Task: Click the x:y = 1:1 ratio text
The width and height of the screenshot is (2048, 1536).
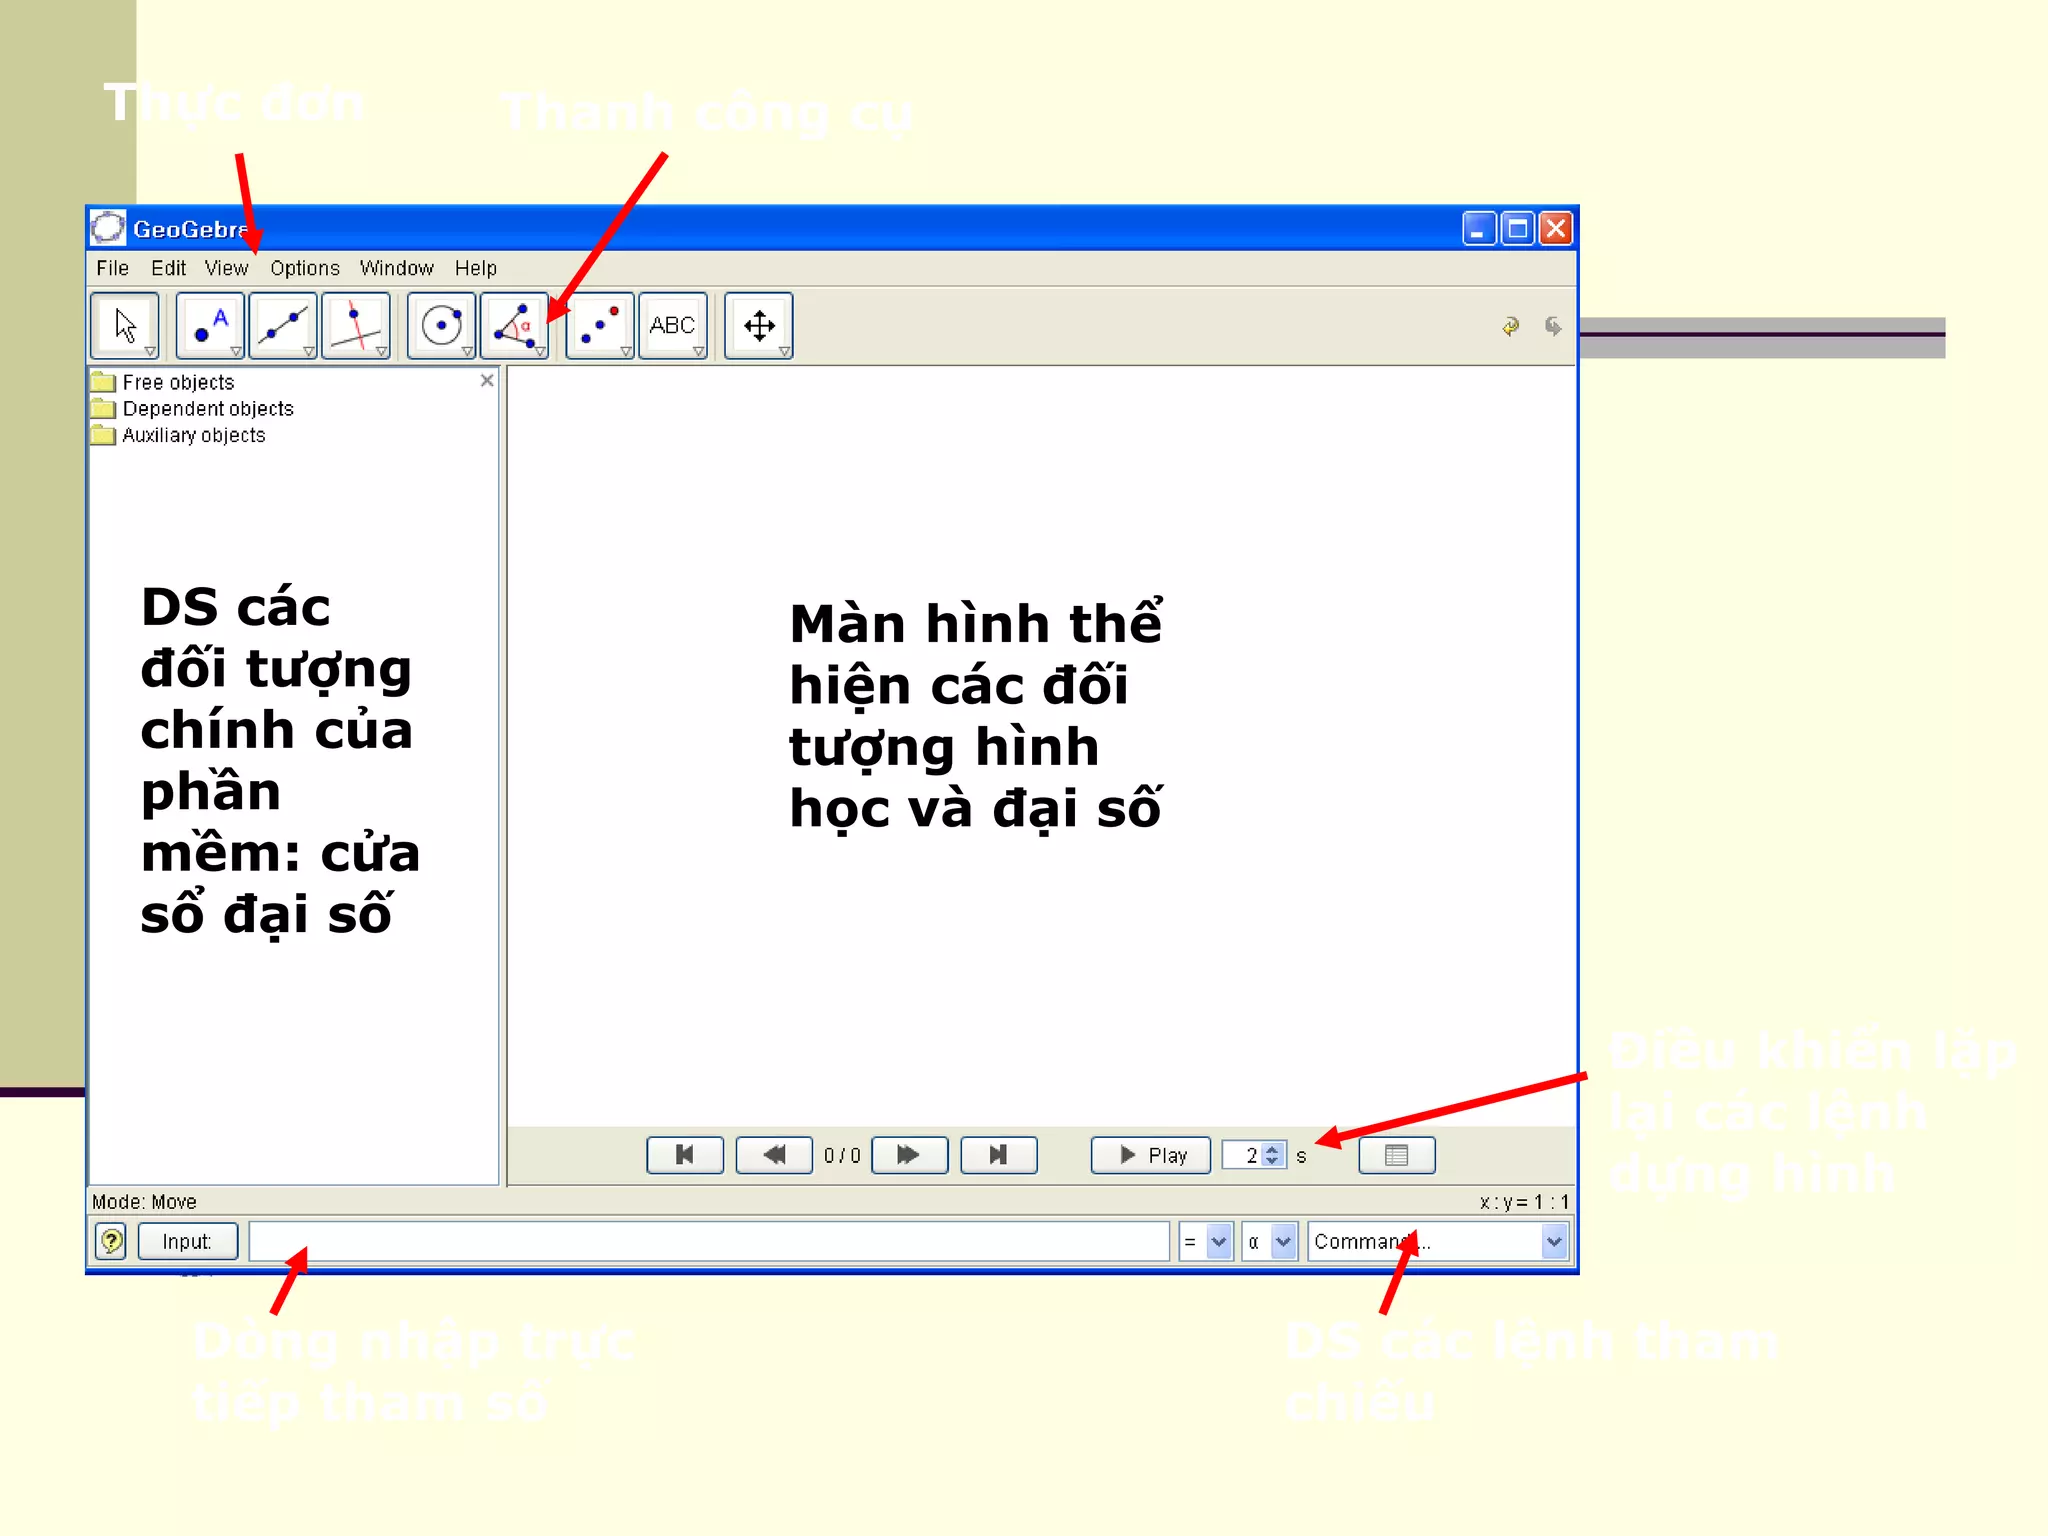Action: click(1524, 1201)
